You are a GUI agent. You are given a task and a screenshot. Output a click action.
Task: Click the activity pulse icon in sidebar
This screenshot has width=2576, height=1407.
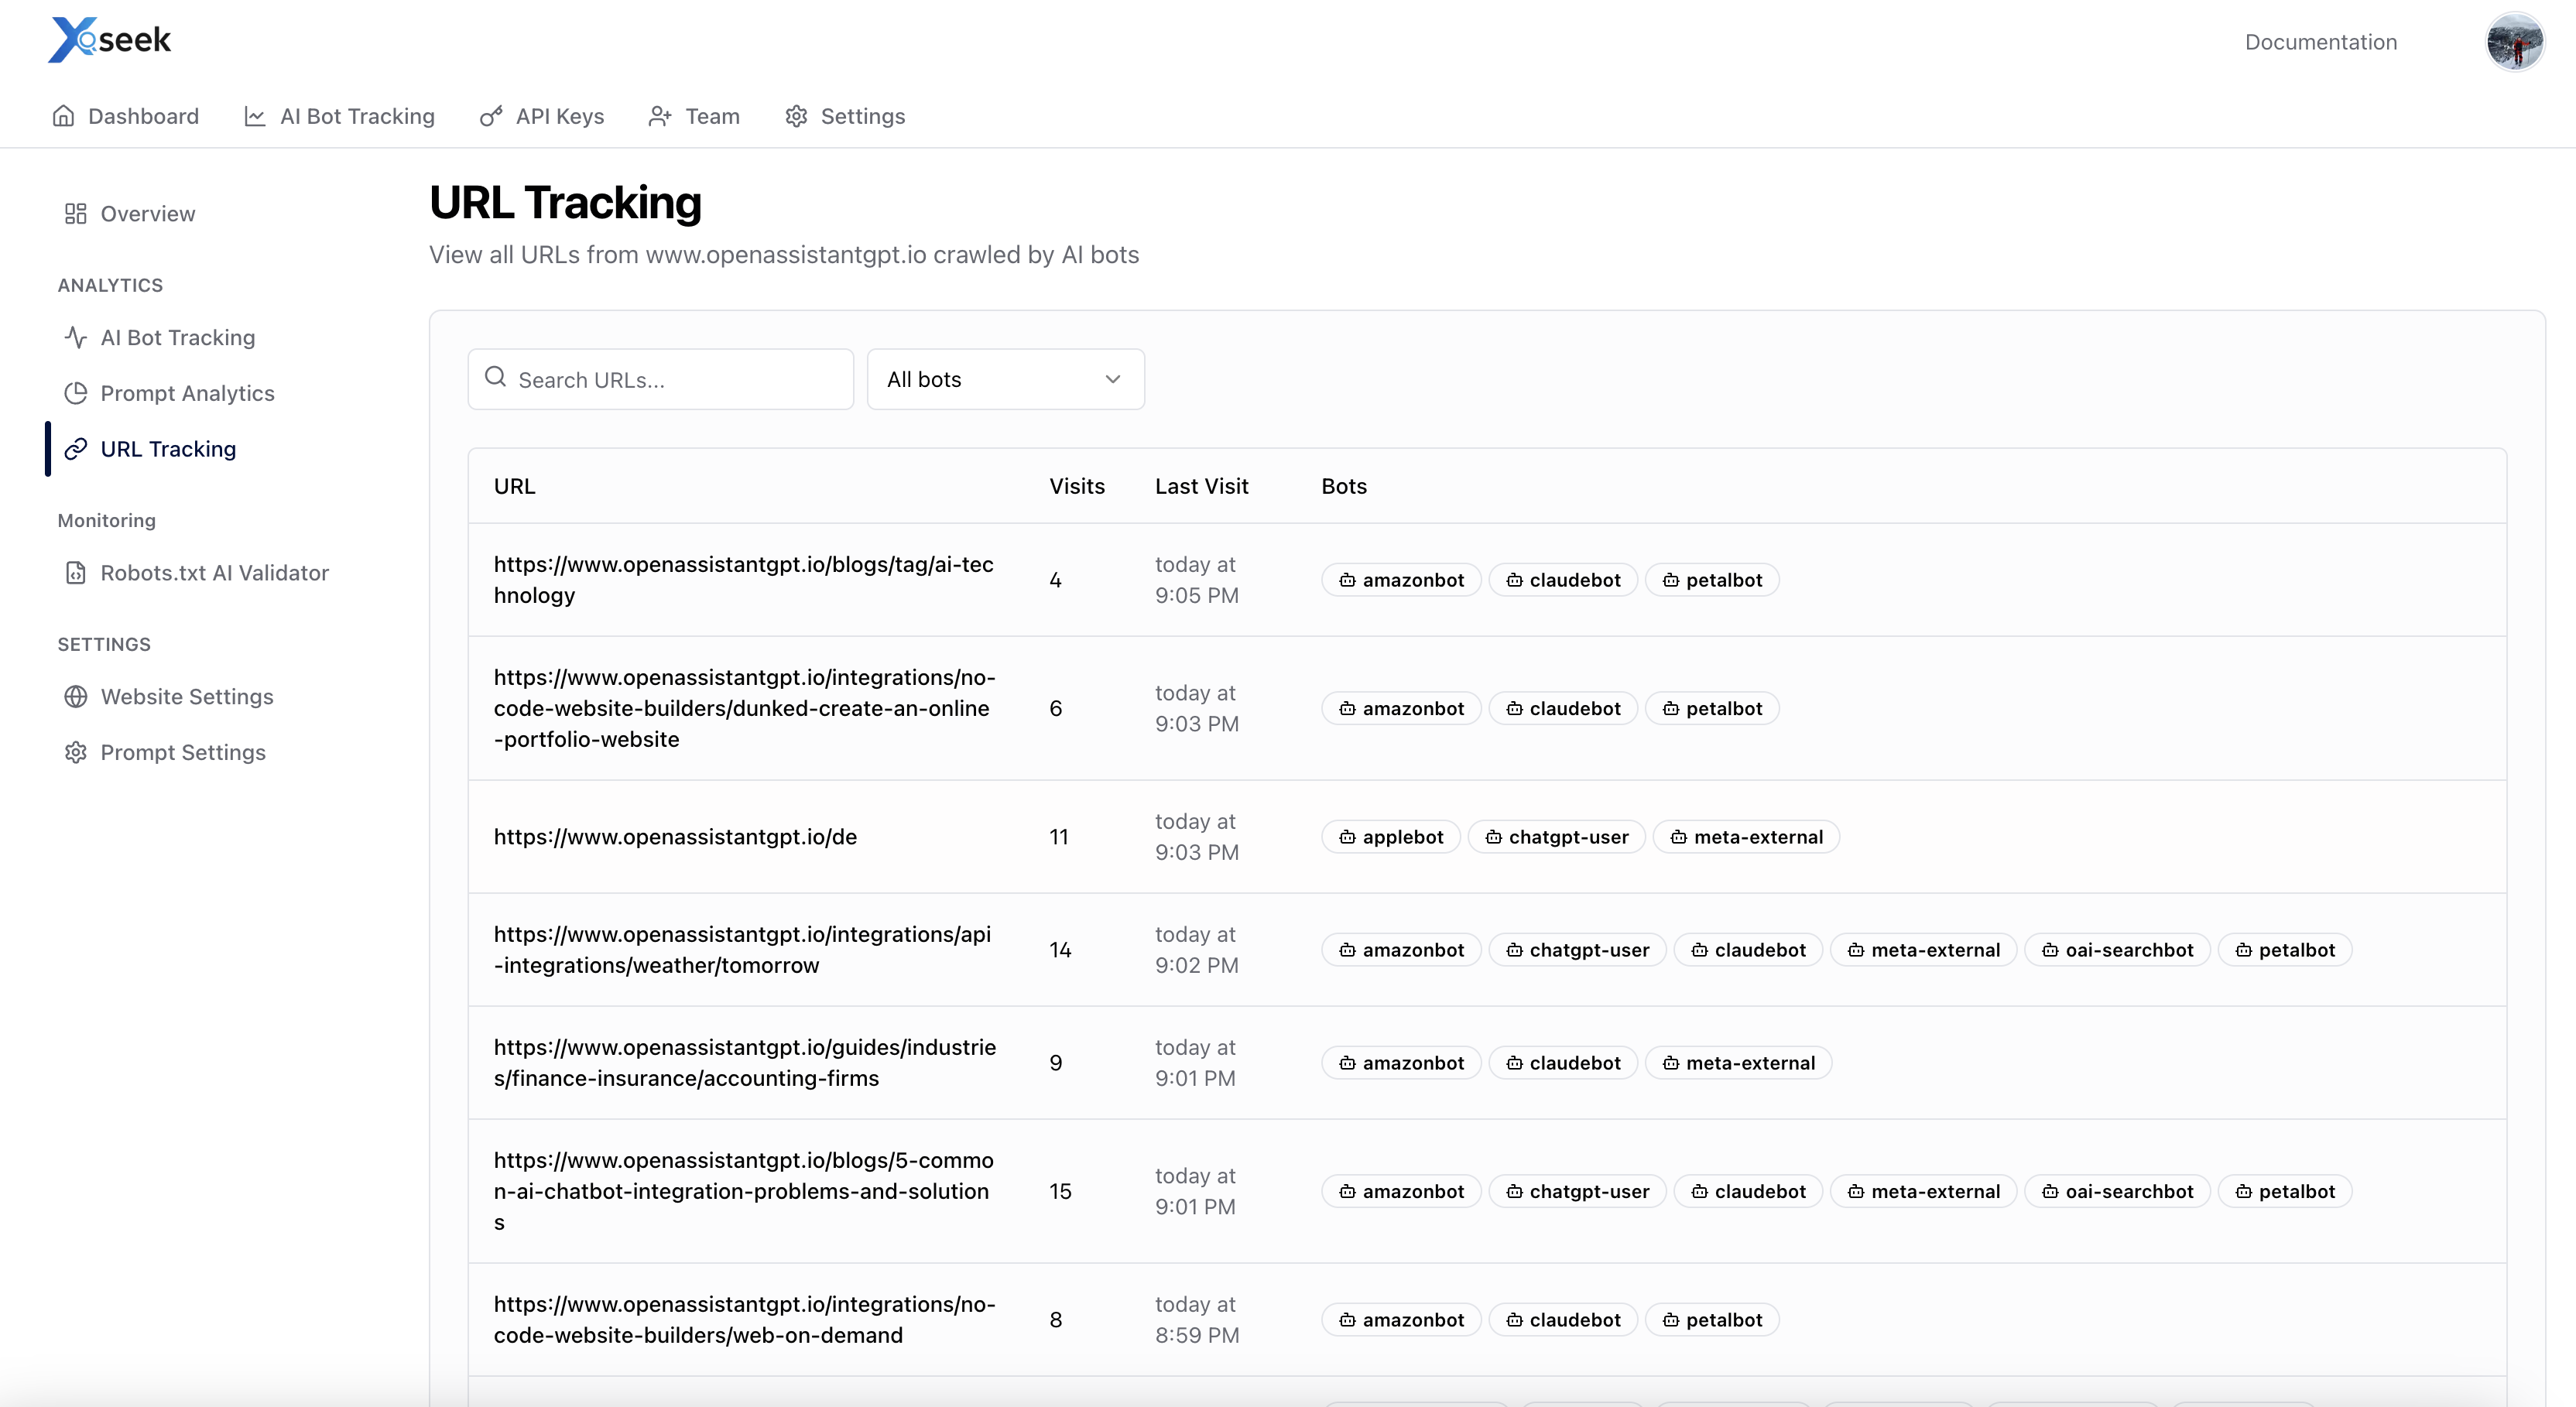(x=76, y=338)
